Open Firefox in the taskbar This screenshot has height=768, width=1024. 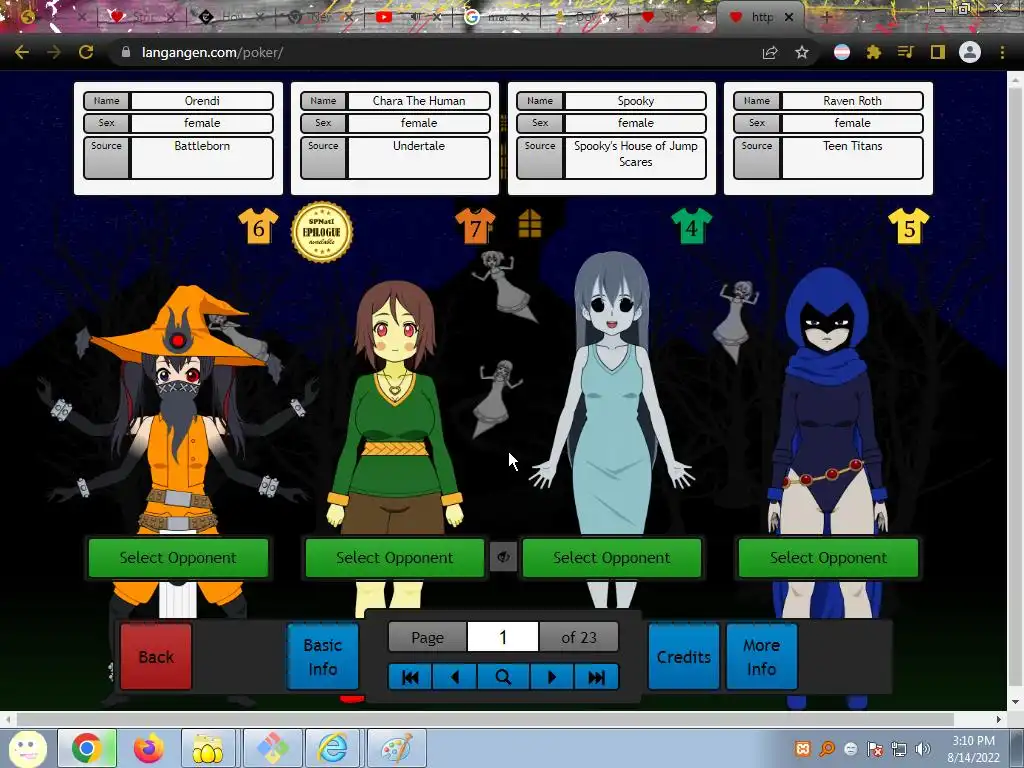[x=149, y=748]
